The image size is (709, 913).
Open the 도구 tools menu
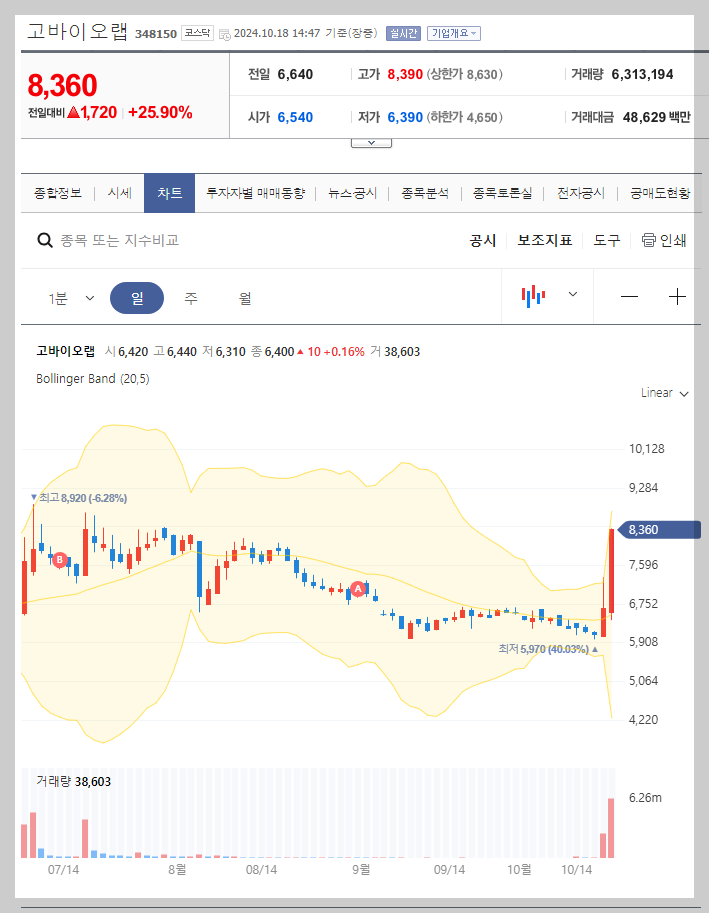[x=607, y=240]
